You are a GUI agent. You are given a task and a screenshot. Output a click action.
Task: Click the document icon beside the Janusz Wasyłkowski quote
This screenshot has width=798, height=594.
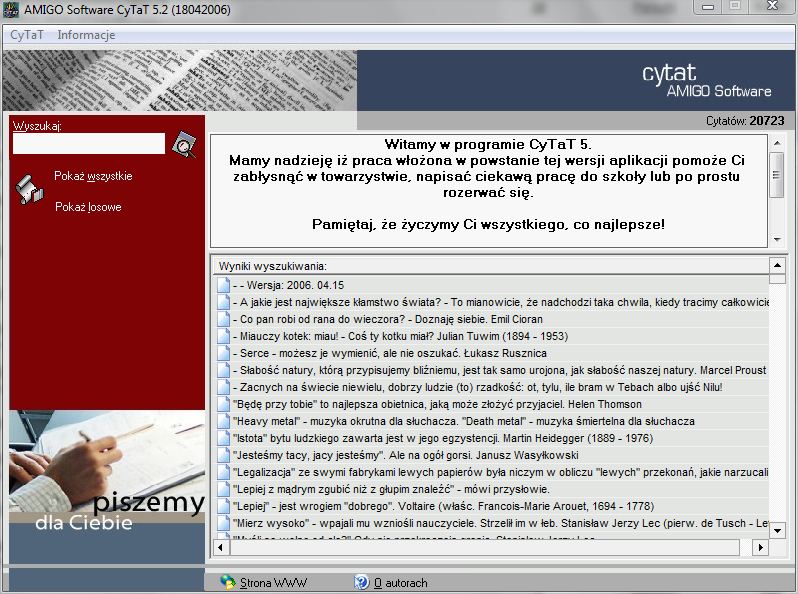223,455
